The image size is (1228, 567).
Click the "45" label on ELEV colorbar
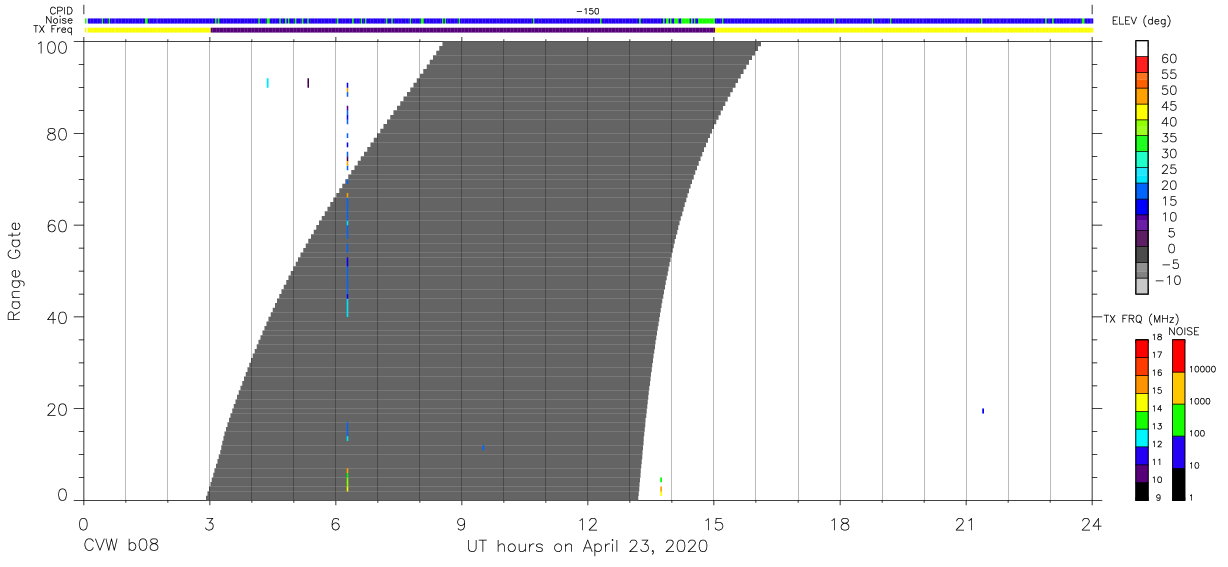[x=1168, y=106]
